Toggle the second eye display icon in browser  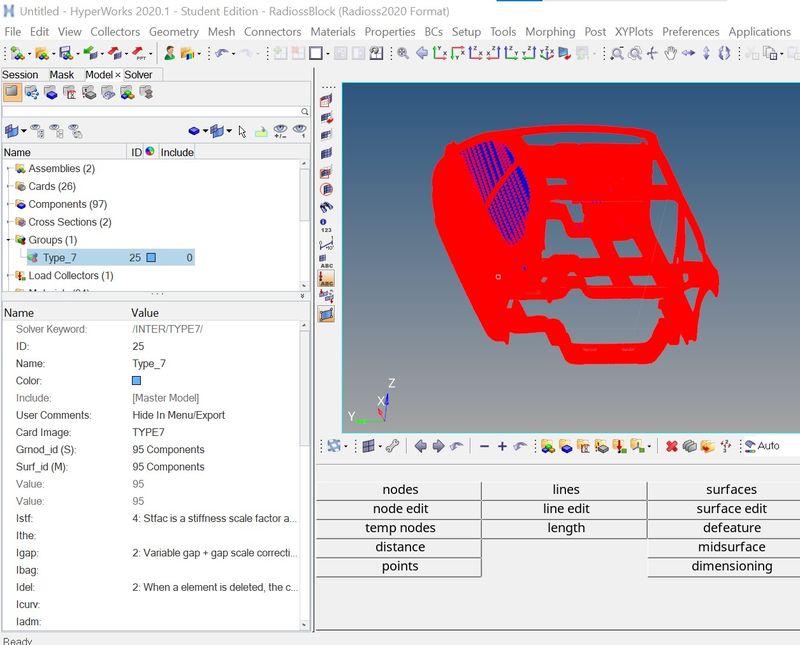56,131
